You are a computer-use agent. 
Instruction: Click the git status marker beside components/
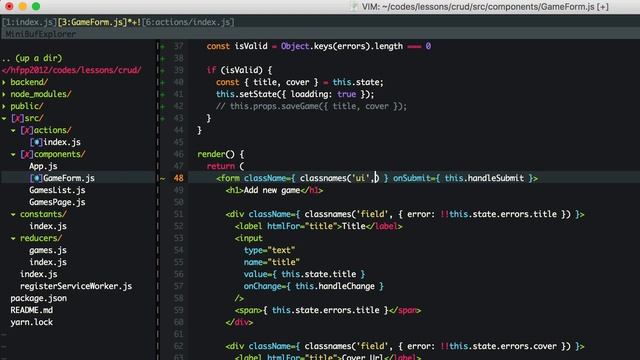(27, 154)
